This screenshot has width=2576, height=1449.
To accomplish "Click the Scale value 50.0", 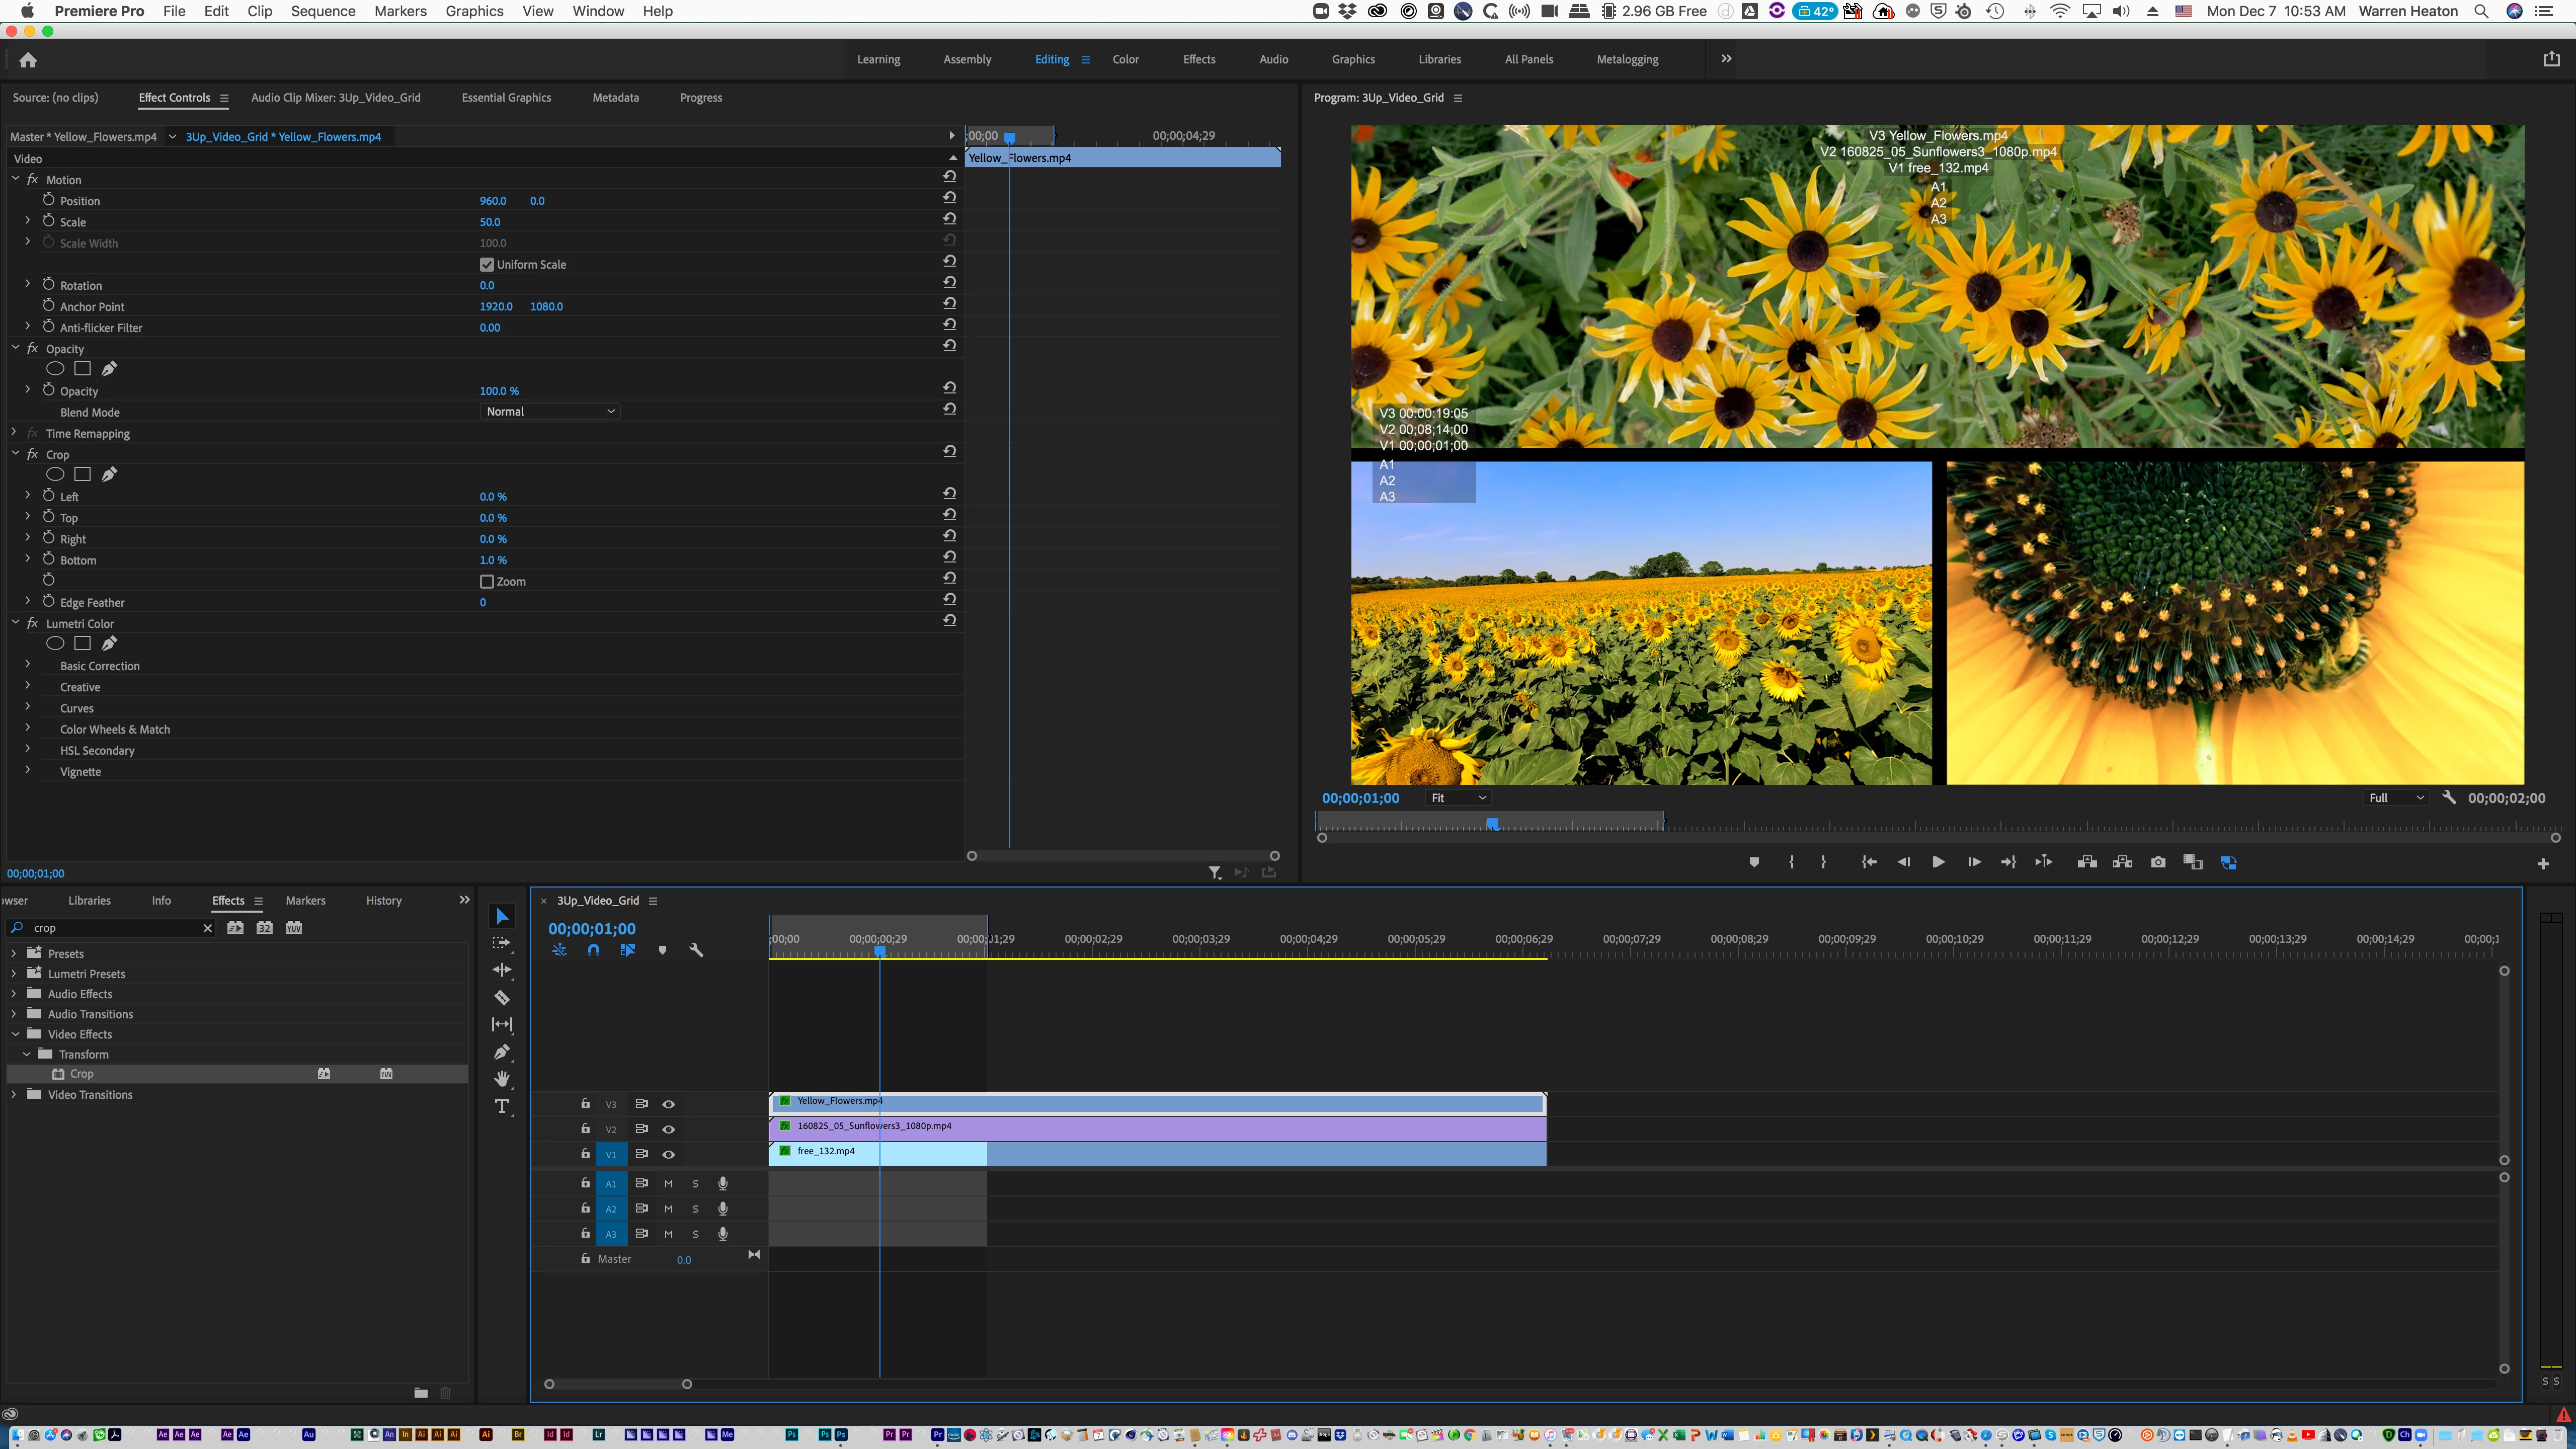I will (489, 222).
